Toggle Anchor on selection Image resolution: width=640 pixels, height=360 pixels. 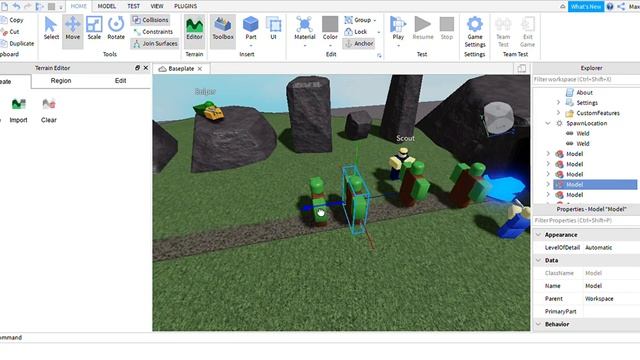(x=359, y=43)
